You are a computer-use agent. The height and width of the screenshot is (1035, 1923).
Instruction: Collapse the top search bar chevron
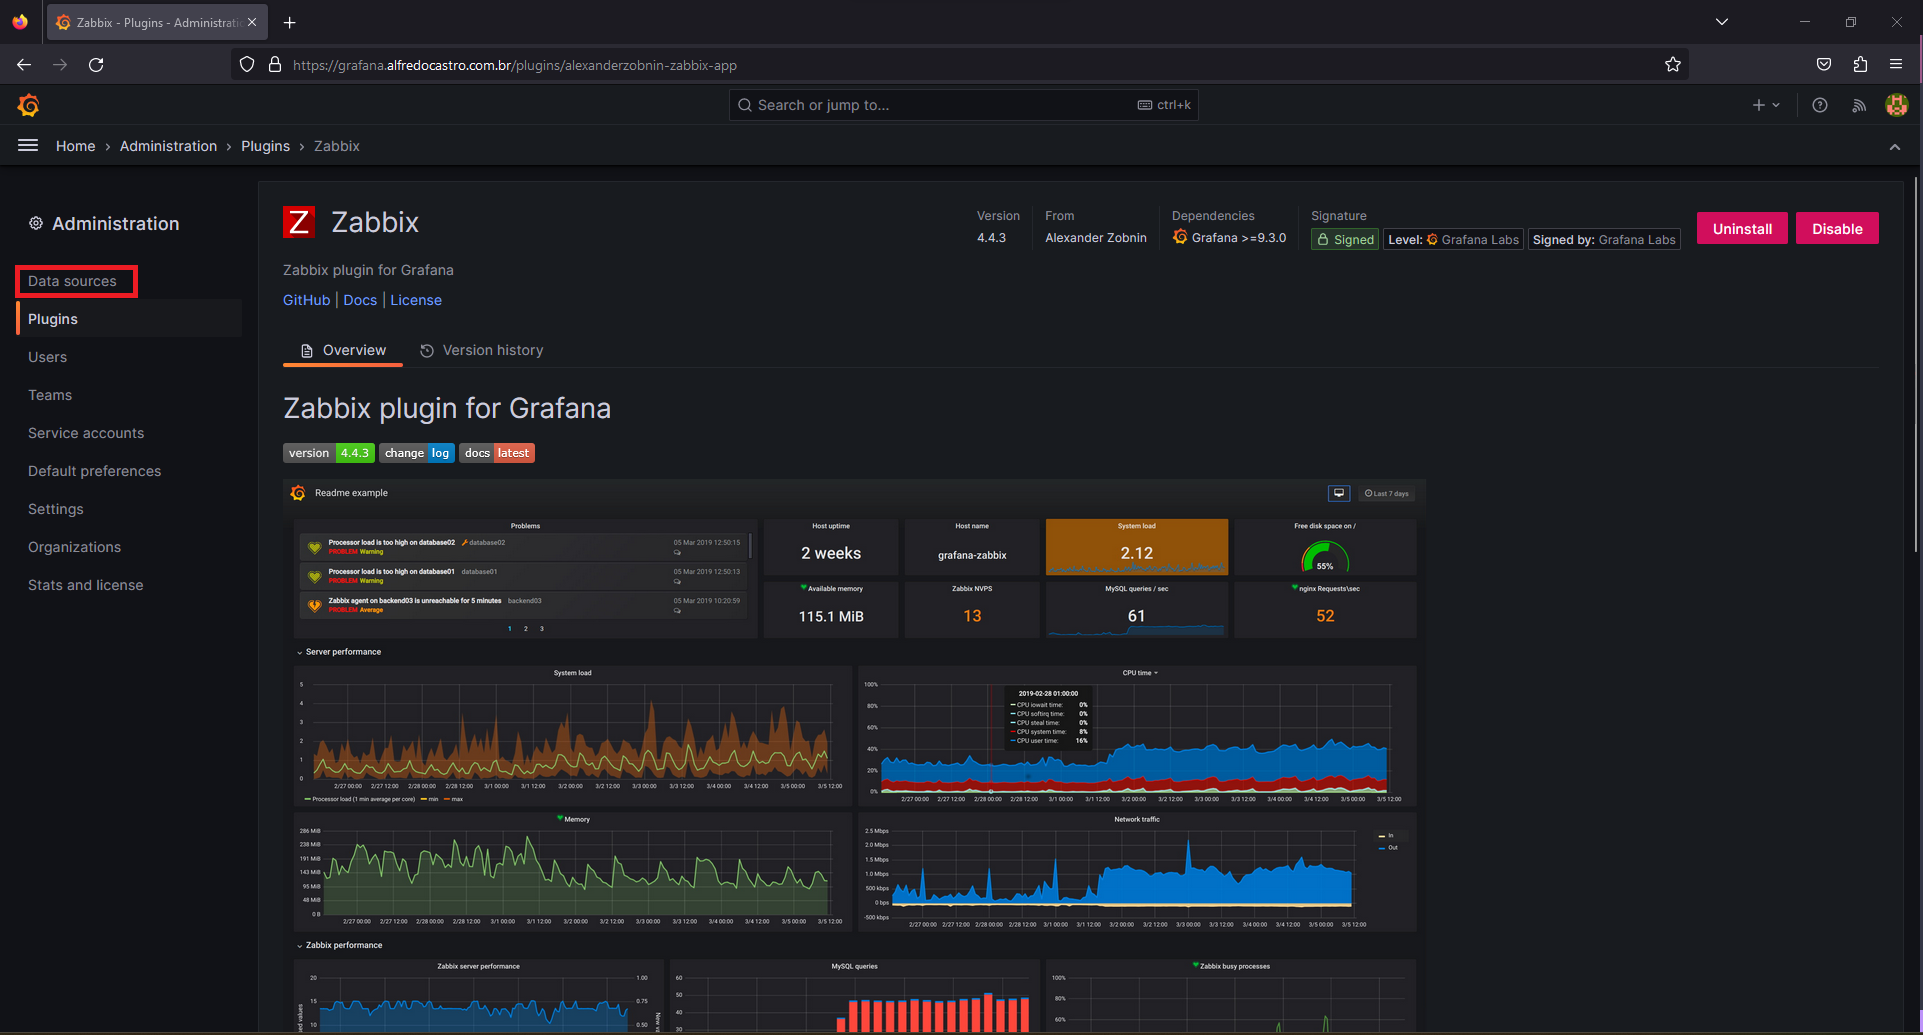[1895, 147]
